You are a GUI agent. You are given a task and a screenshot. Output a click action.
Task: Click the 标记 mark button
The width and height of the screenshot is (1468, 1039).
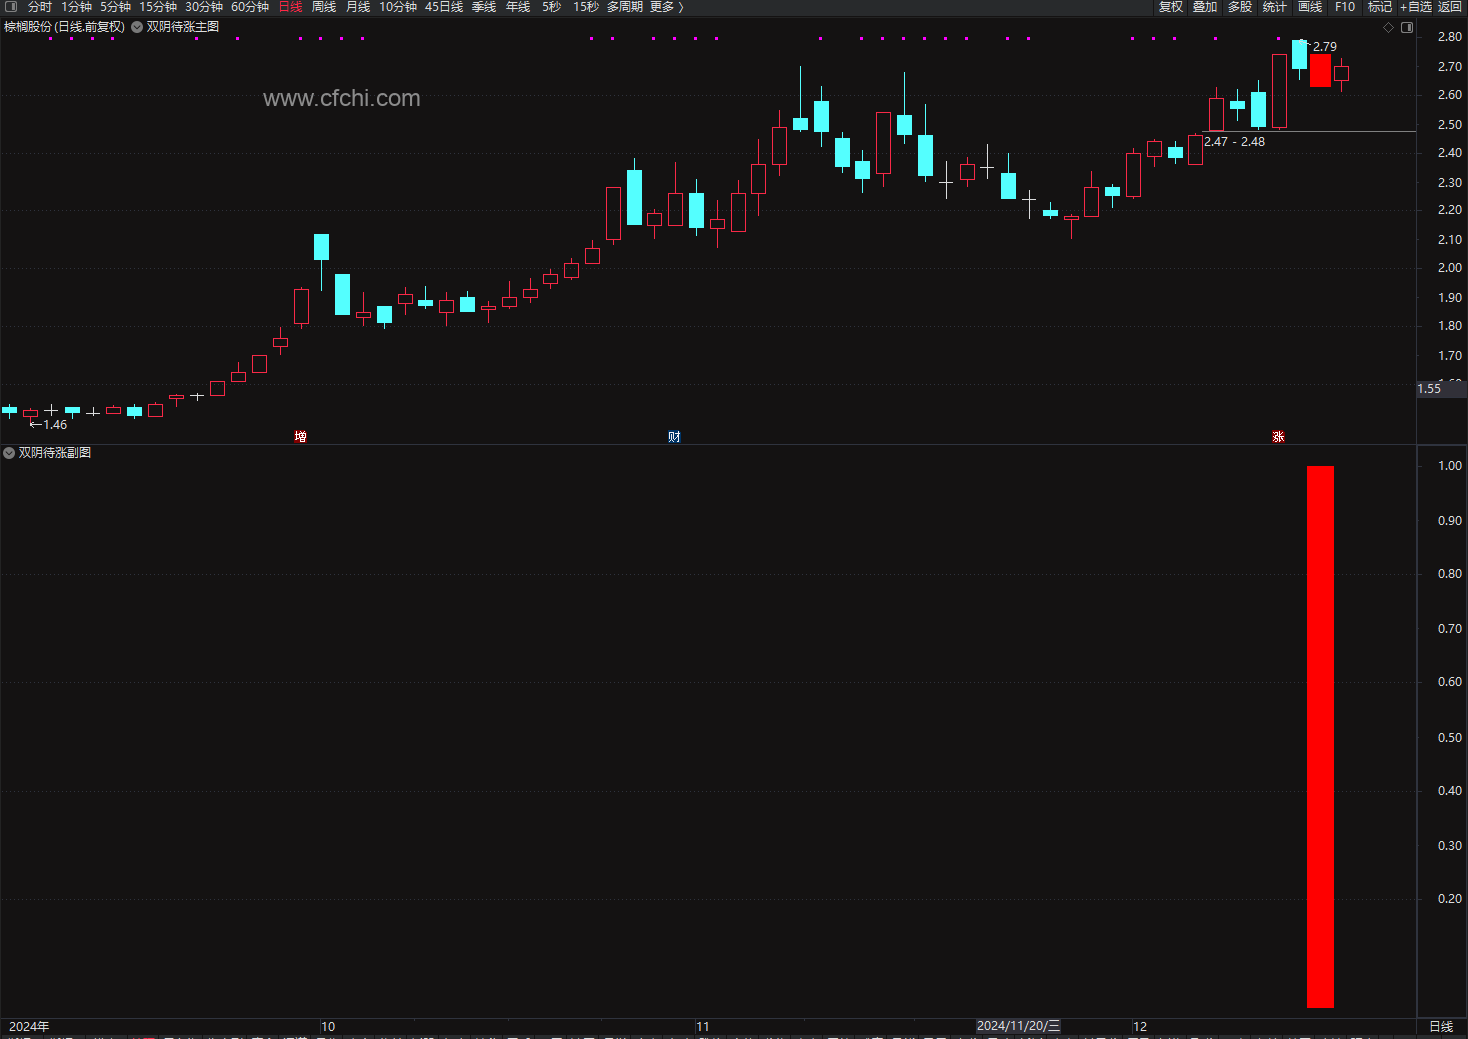pyautogui.click(x=1380, y=7)
